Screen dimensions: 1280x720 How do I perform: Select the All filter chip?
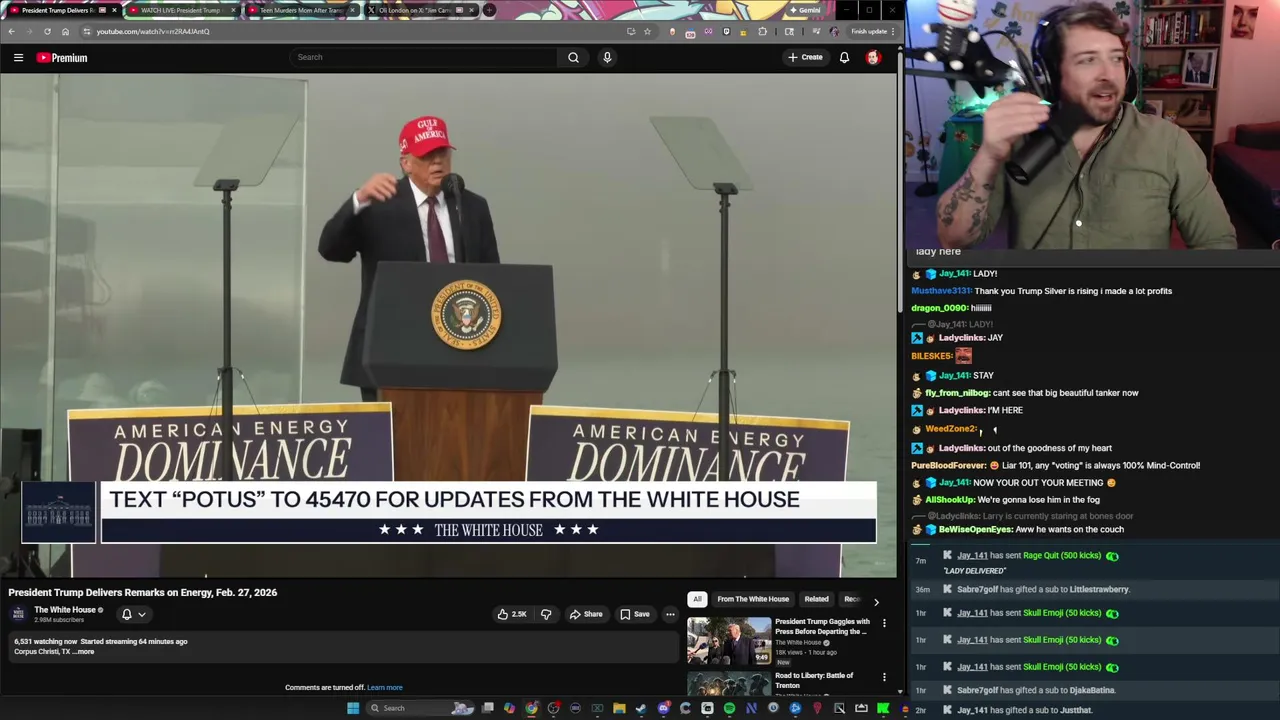(697, 599)
